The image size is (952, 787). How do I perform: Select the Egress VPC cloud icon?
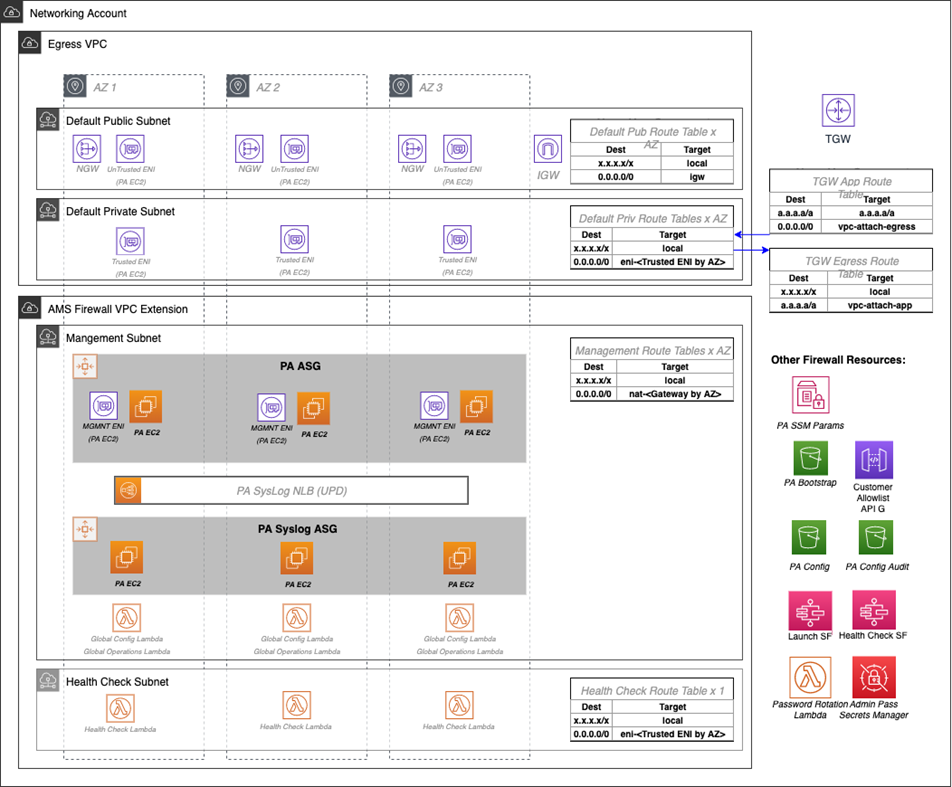coord(29,43)
